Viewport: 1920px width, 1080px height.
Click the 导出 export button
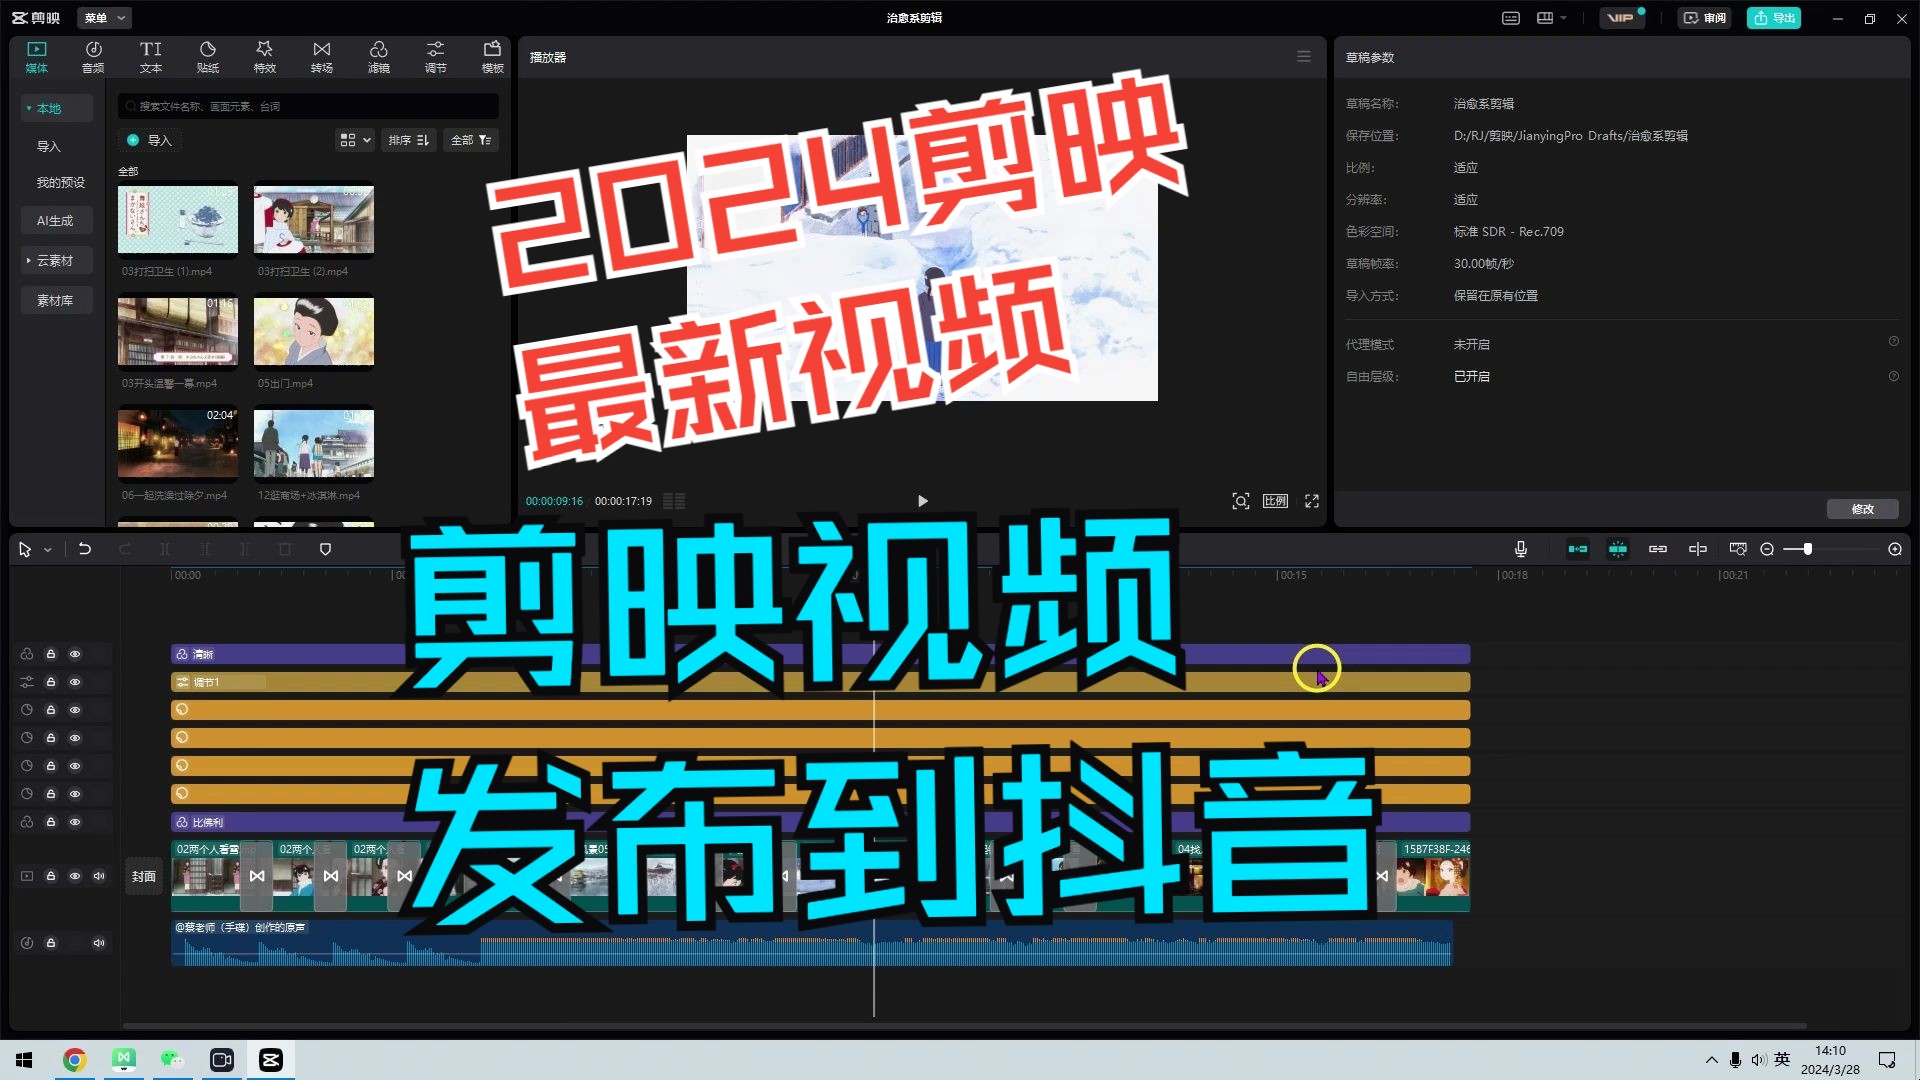(x=1774, y=18)
